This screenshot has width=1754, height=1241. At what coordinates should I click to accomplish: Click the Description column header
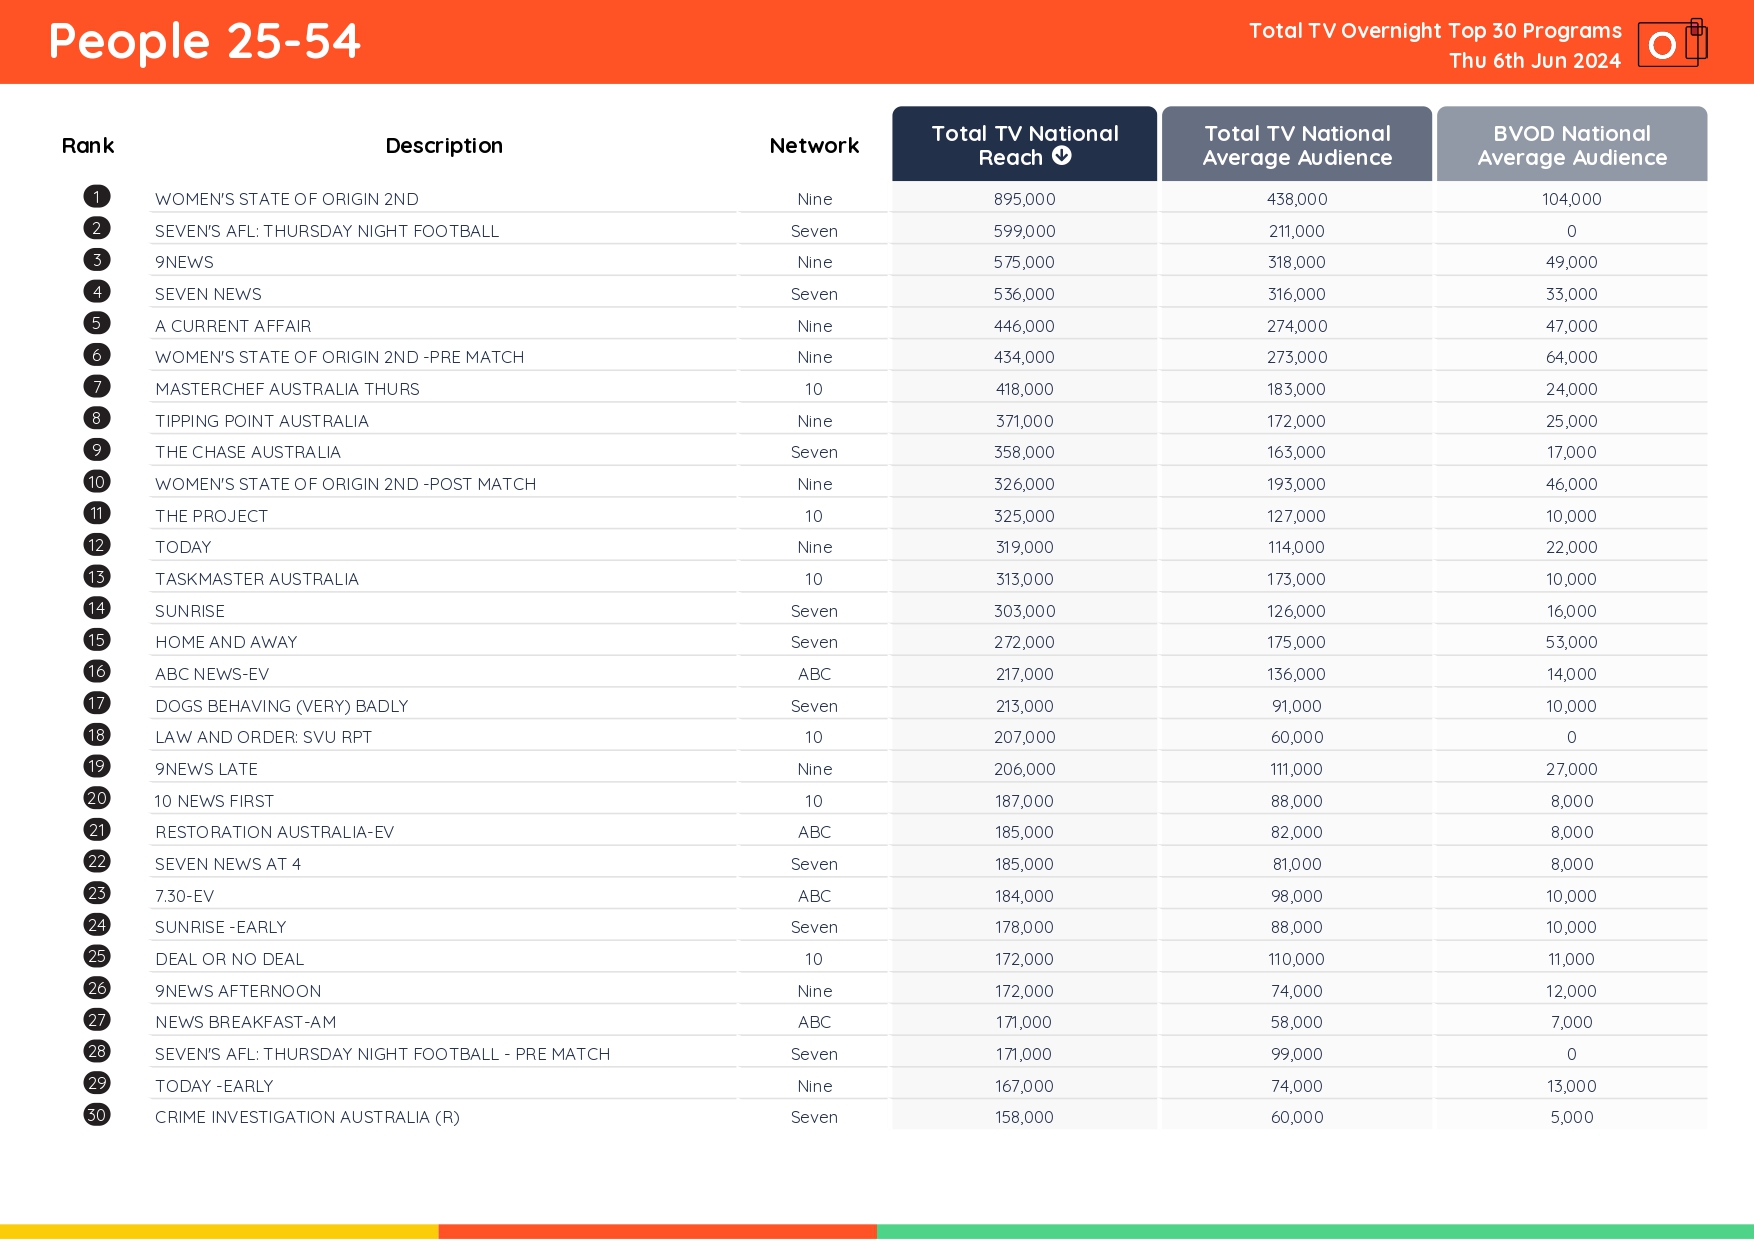coord(444,145)
